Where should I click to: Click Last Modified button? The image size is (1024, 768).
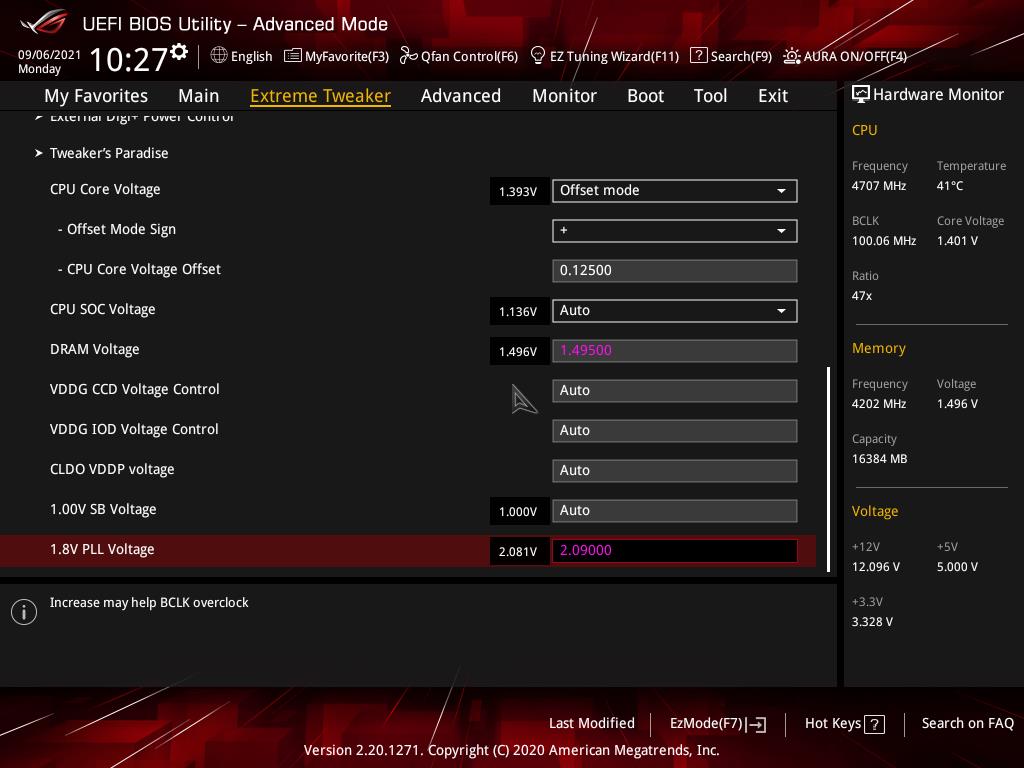[x=592, y=724]
